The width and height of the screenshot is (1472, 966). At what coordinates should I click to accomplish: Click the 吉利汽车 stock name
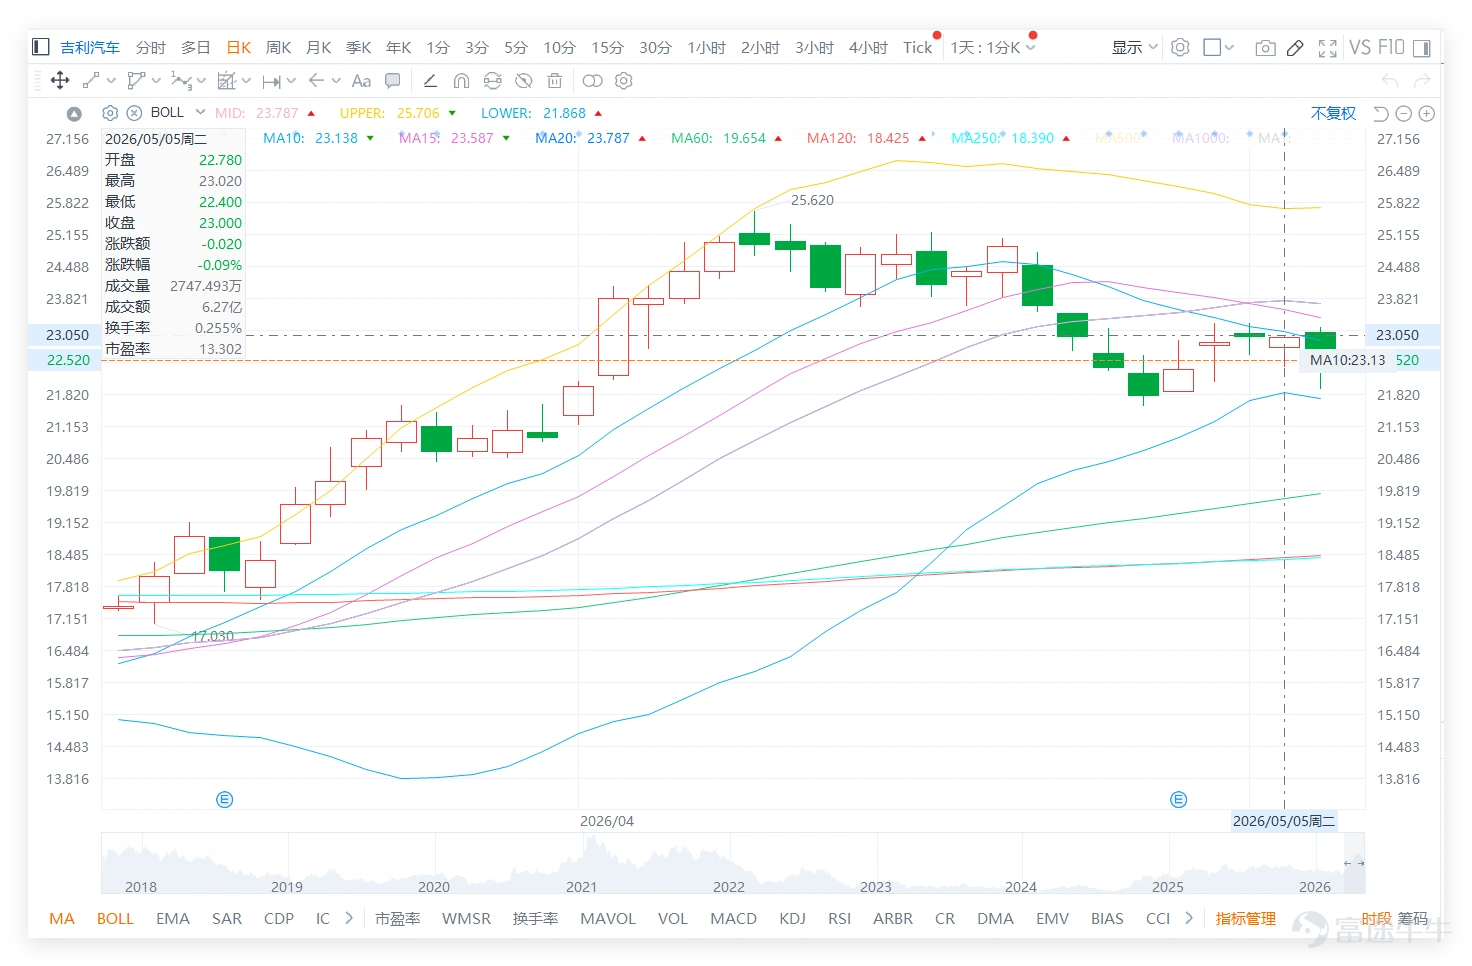tap(90, 47)
